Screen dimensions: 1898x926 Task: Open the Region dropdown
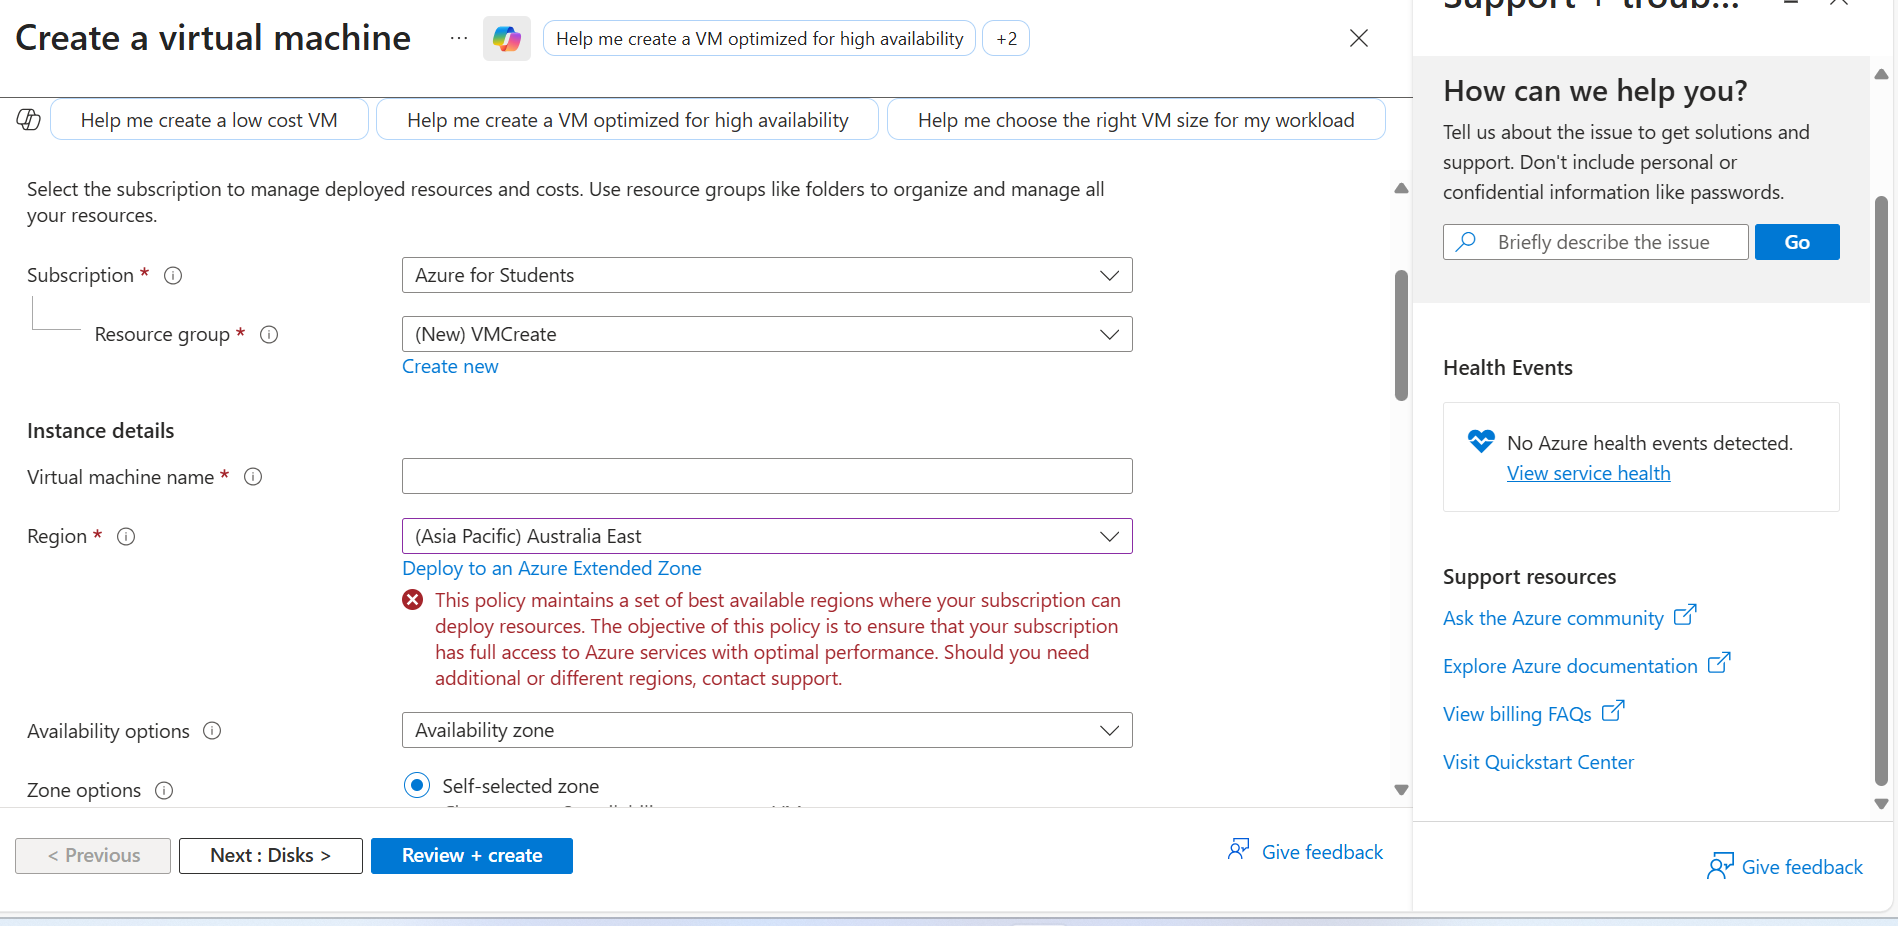(766, 537)
